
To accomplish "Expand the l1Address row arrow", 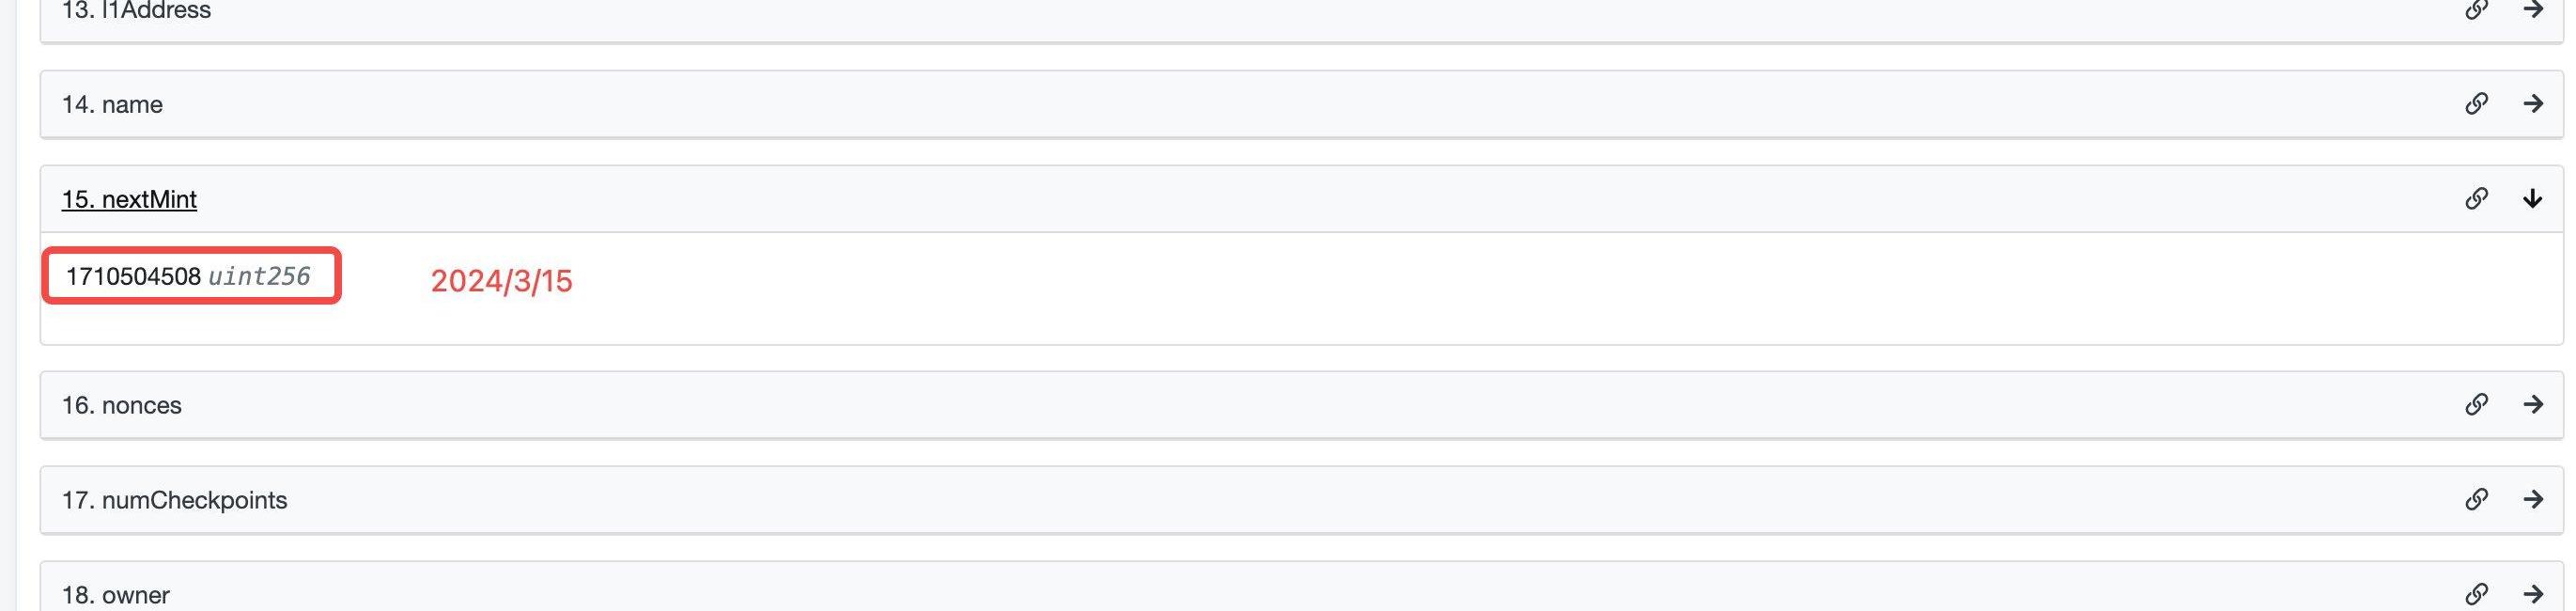I will 2533,10.
